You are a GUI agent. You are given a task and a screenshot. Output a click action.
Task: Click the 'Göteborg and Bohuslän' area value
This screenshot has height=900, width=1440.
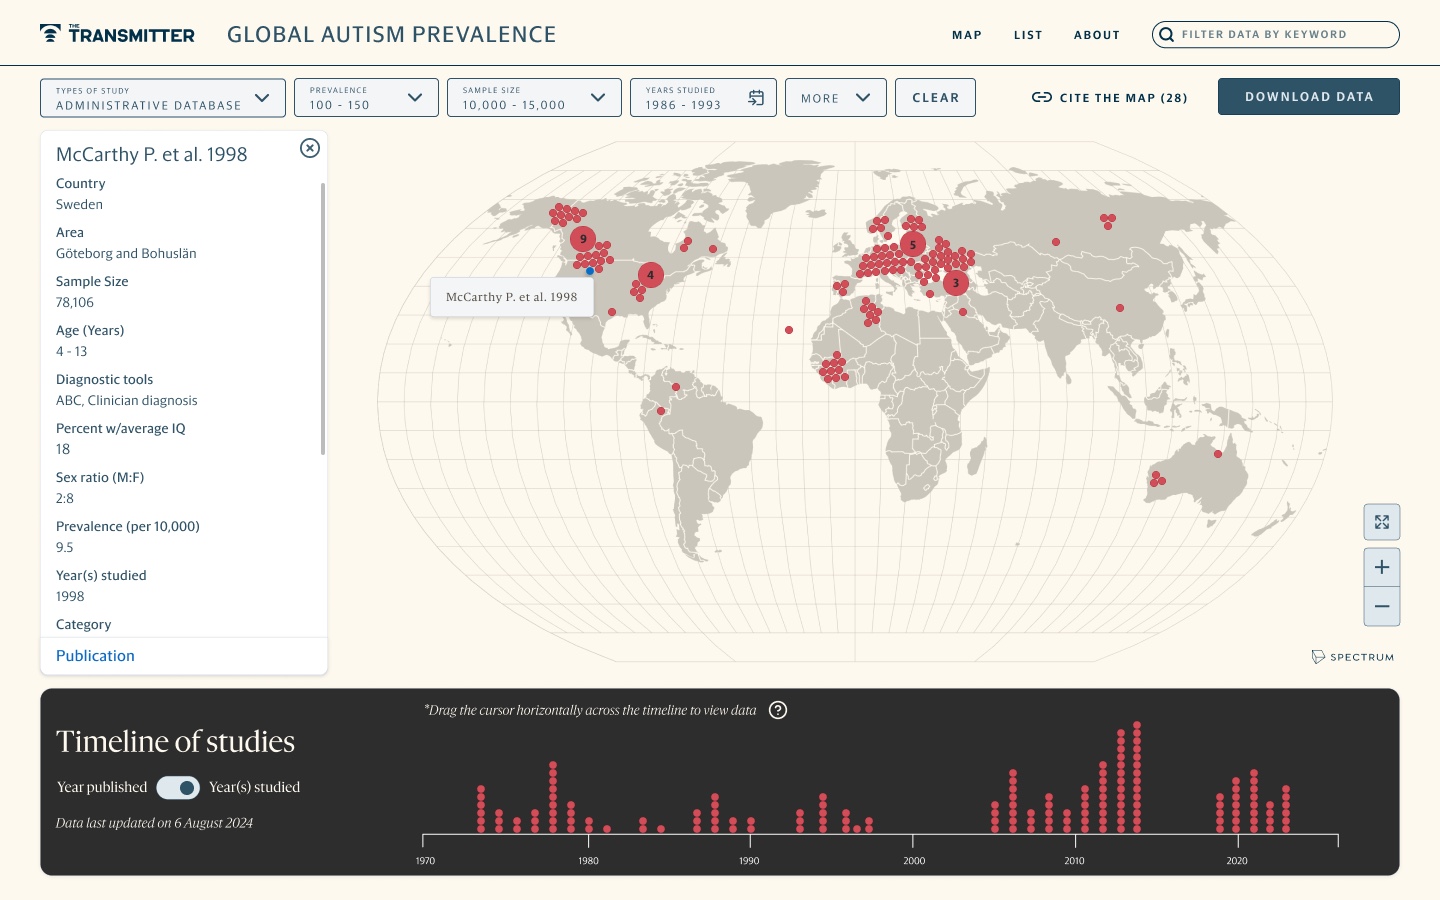126,254
